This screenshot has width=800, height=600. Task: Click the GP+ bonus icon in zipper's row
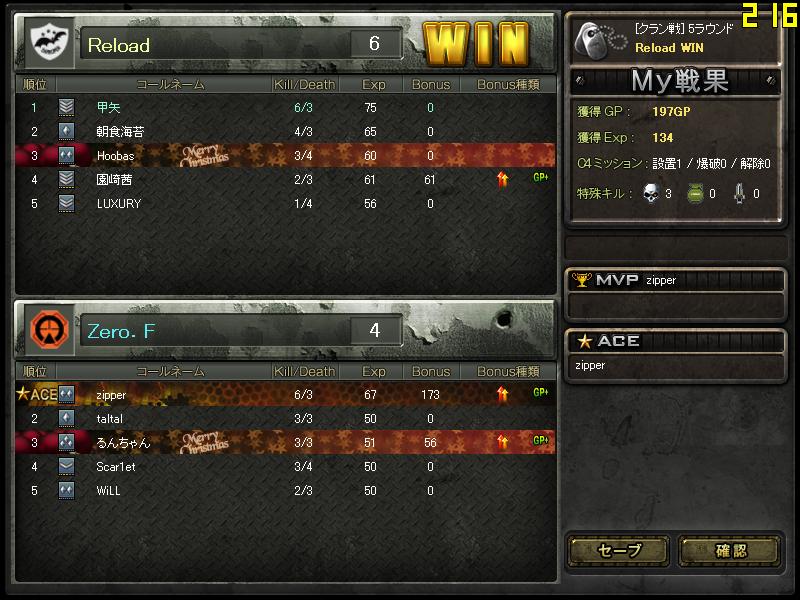pos(540,392)
